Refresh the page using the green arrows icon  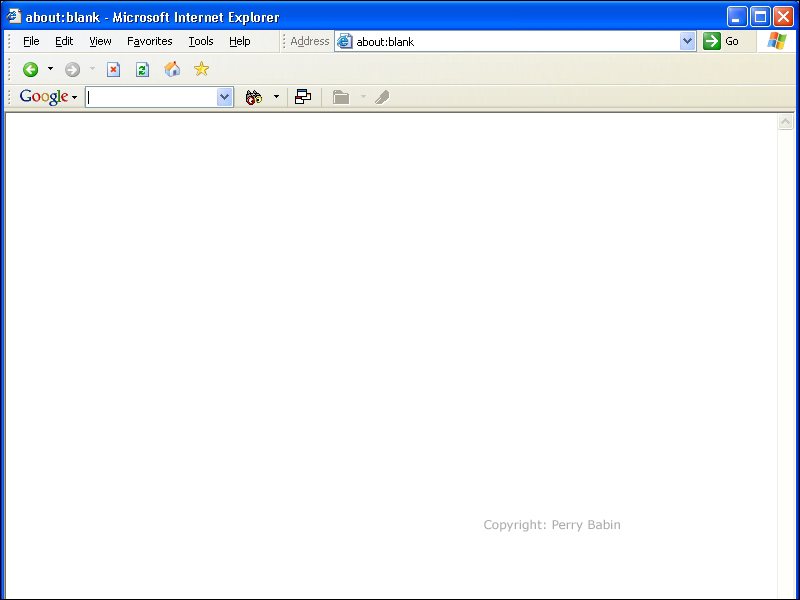pyautogui.click(x=142, y=69)
